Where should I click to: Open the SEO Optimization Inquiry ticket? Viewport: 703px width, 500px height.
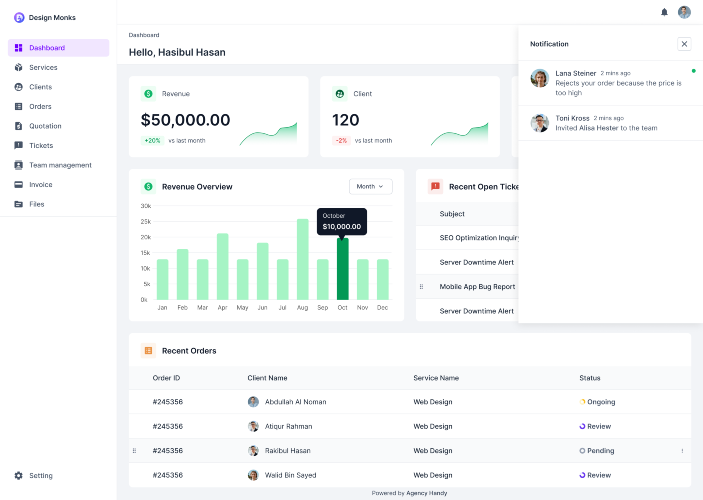(x=479, y=238)
